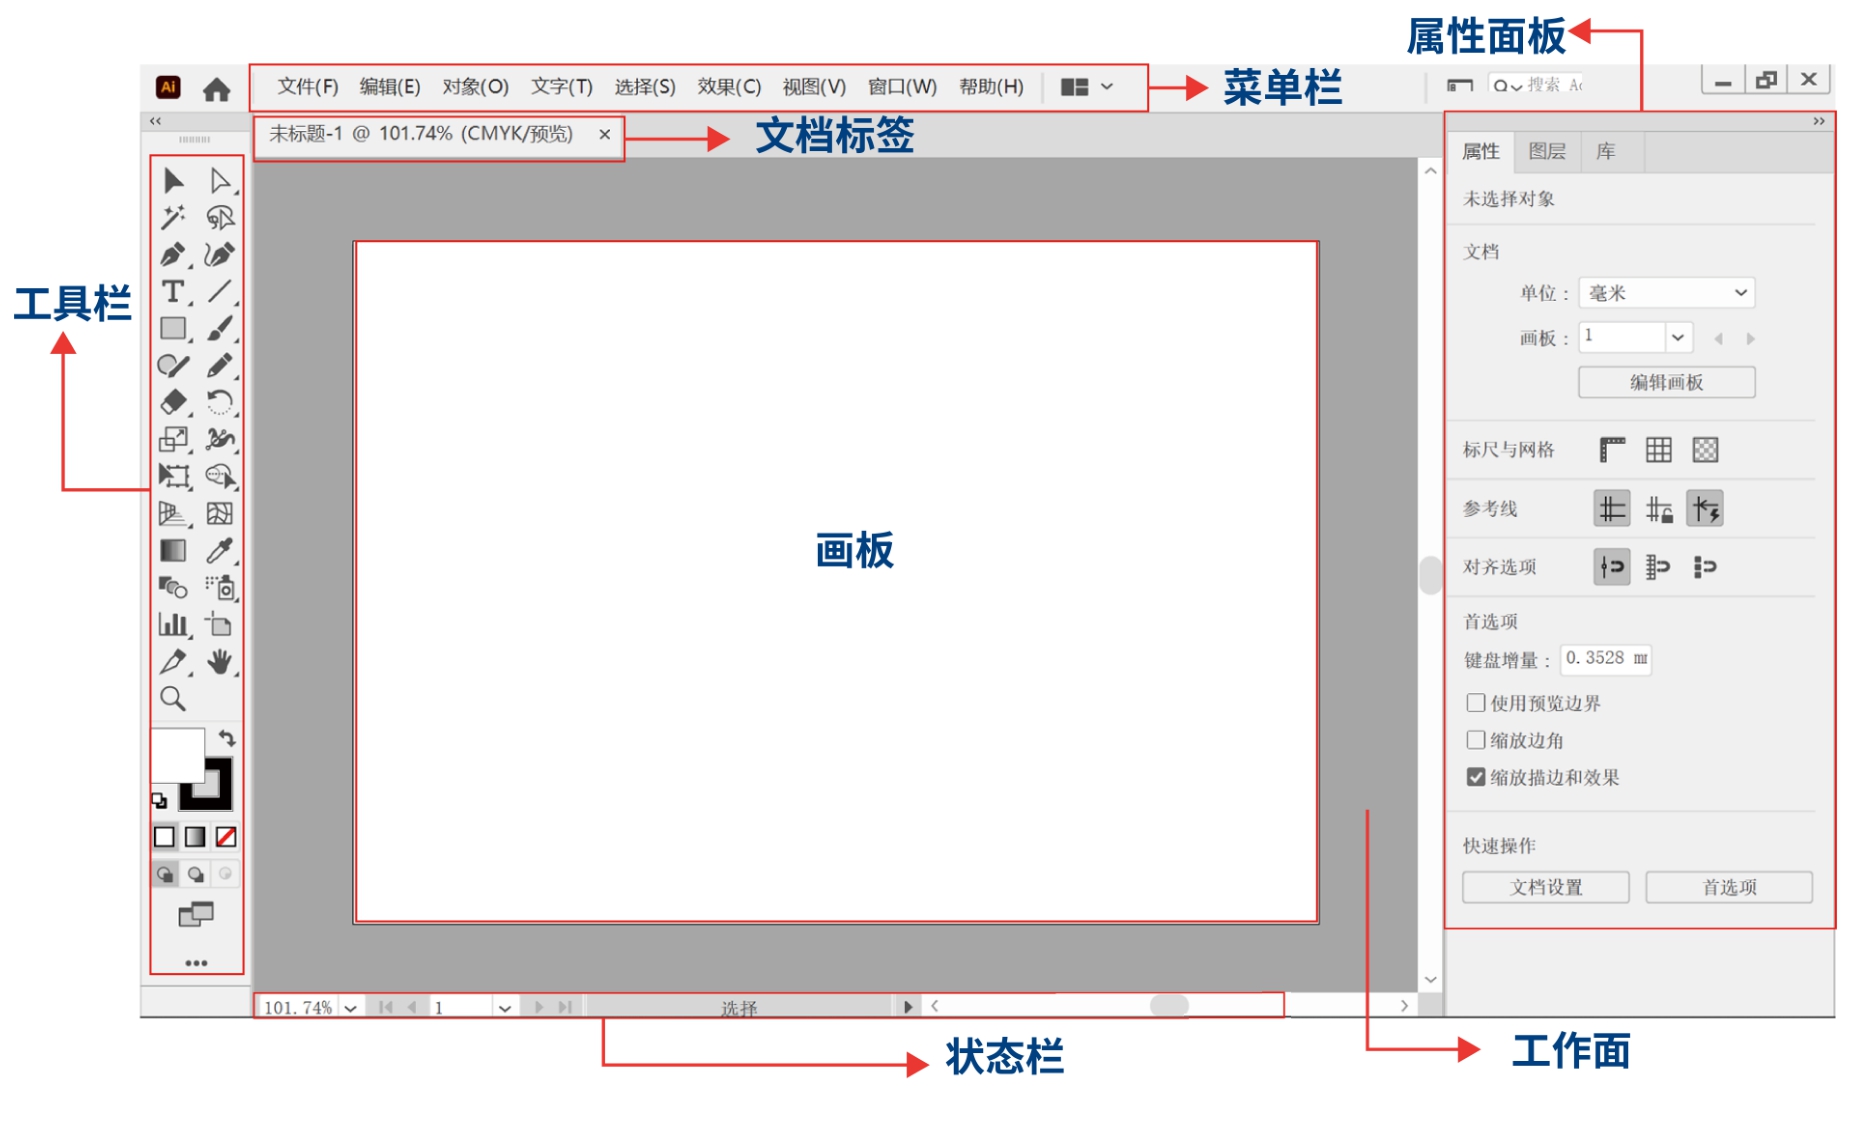This screenshot has width=1858, height=1128.
Task: Select the Rectangle tool
Action: [x=173, y=328]
